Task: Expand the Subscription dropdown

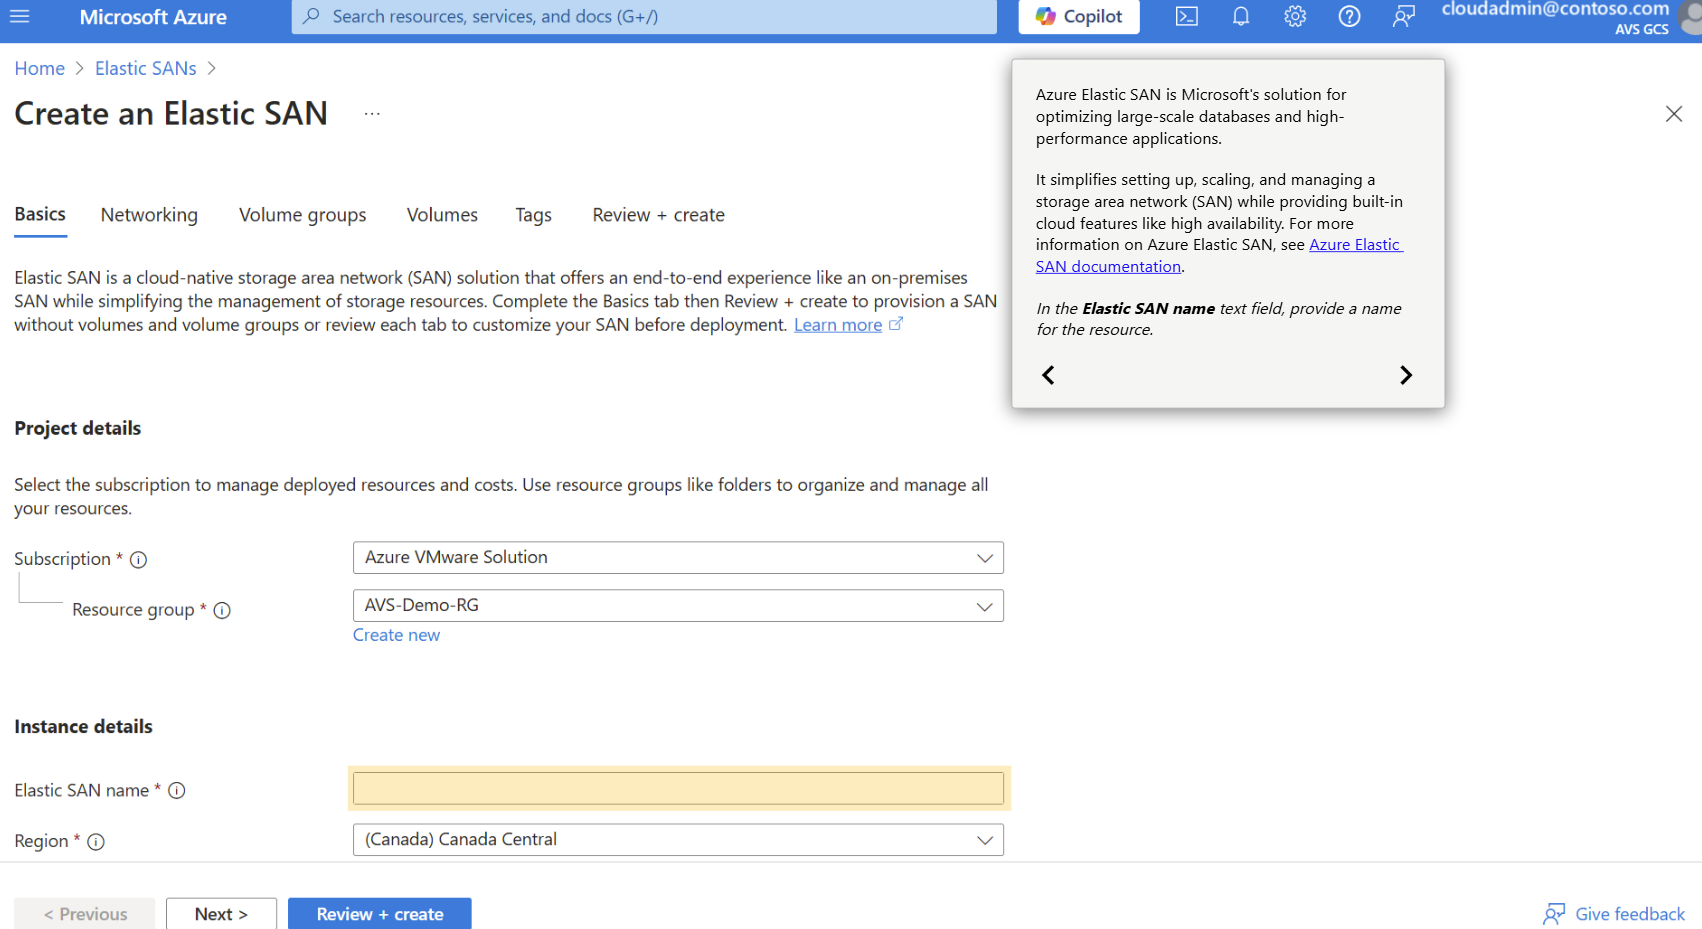Action: [678, 558]
